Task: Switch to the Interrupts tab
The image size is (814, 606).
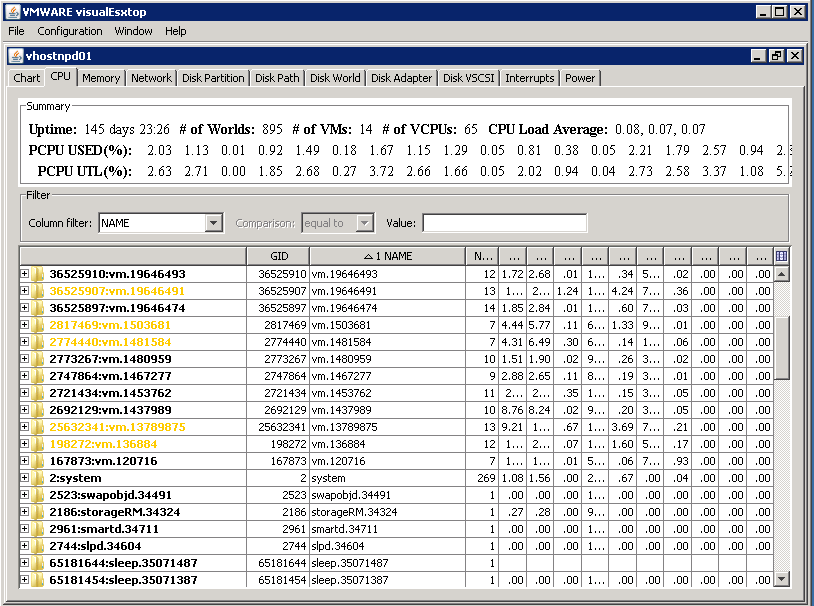Action: coord(530,78)
